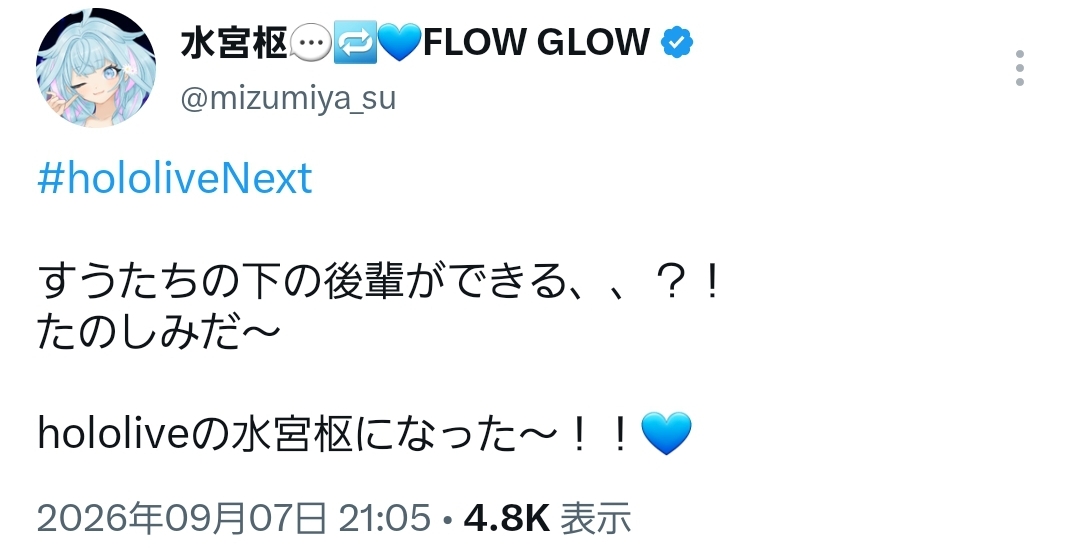This screenshot has height=558, width=1080.
Task: Click the ?! punctuation ending the first line
Action: click(689, 282)
